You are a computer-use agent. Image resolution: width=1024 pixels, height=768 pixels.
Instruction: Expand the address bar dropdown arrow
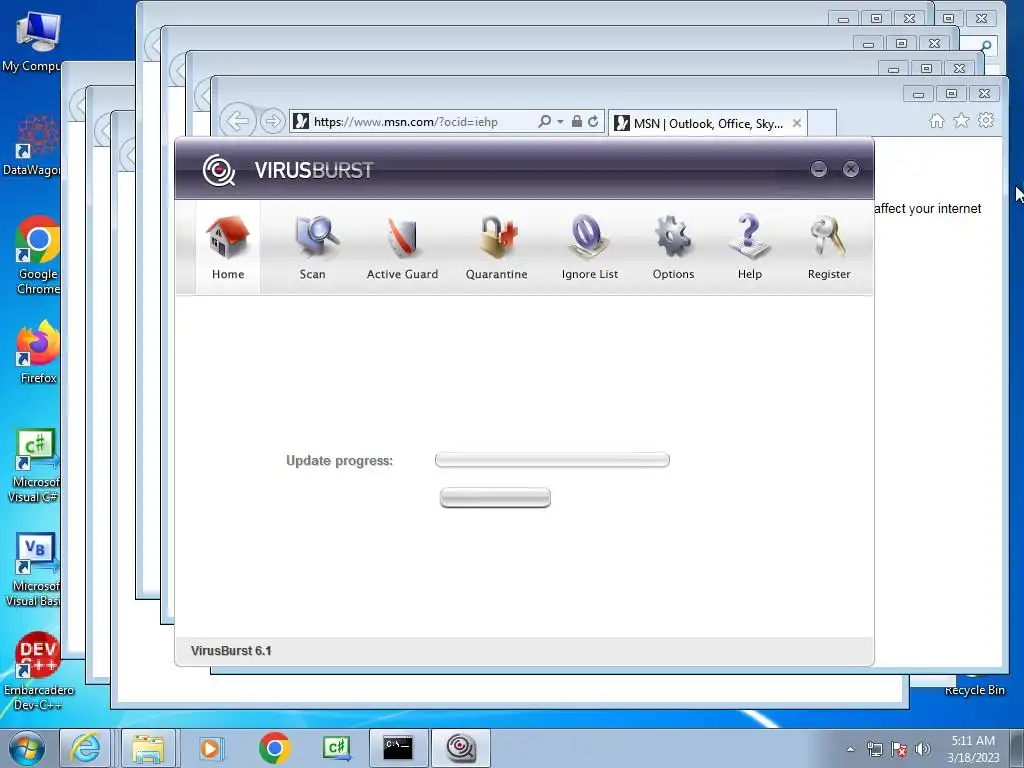pos(560,121)
